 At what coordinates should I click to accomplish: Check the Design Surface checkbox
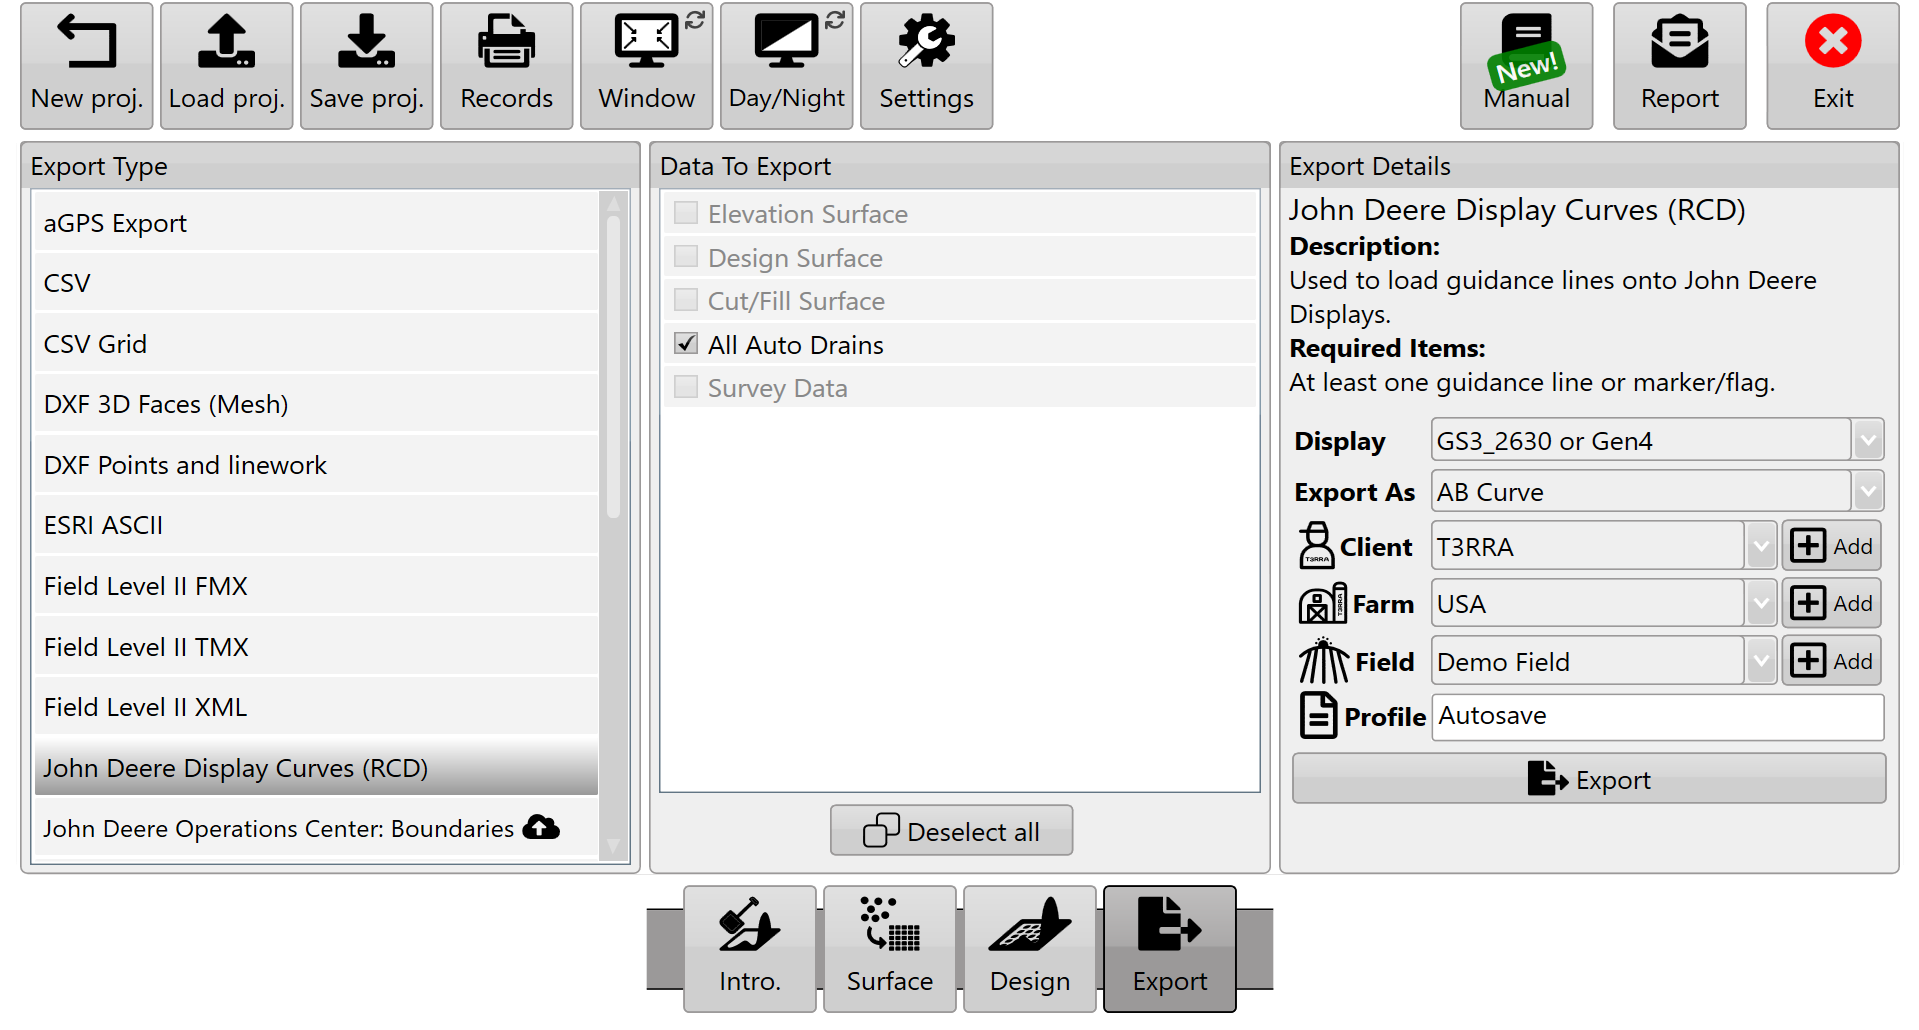click(686, 257)
